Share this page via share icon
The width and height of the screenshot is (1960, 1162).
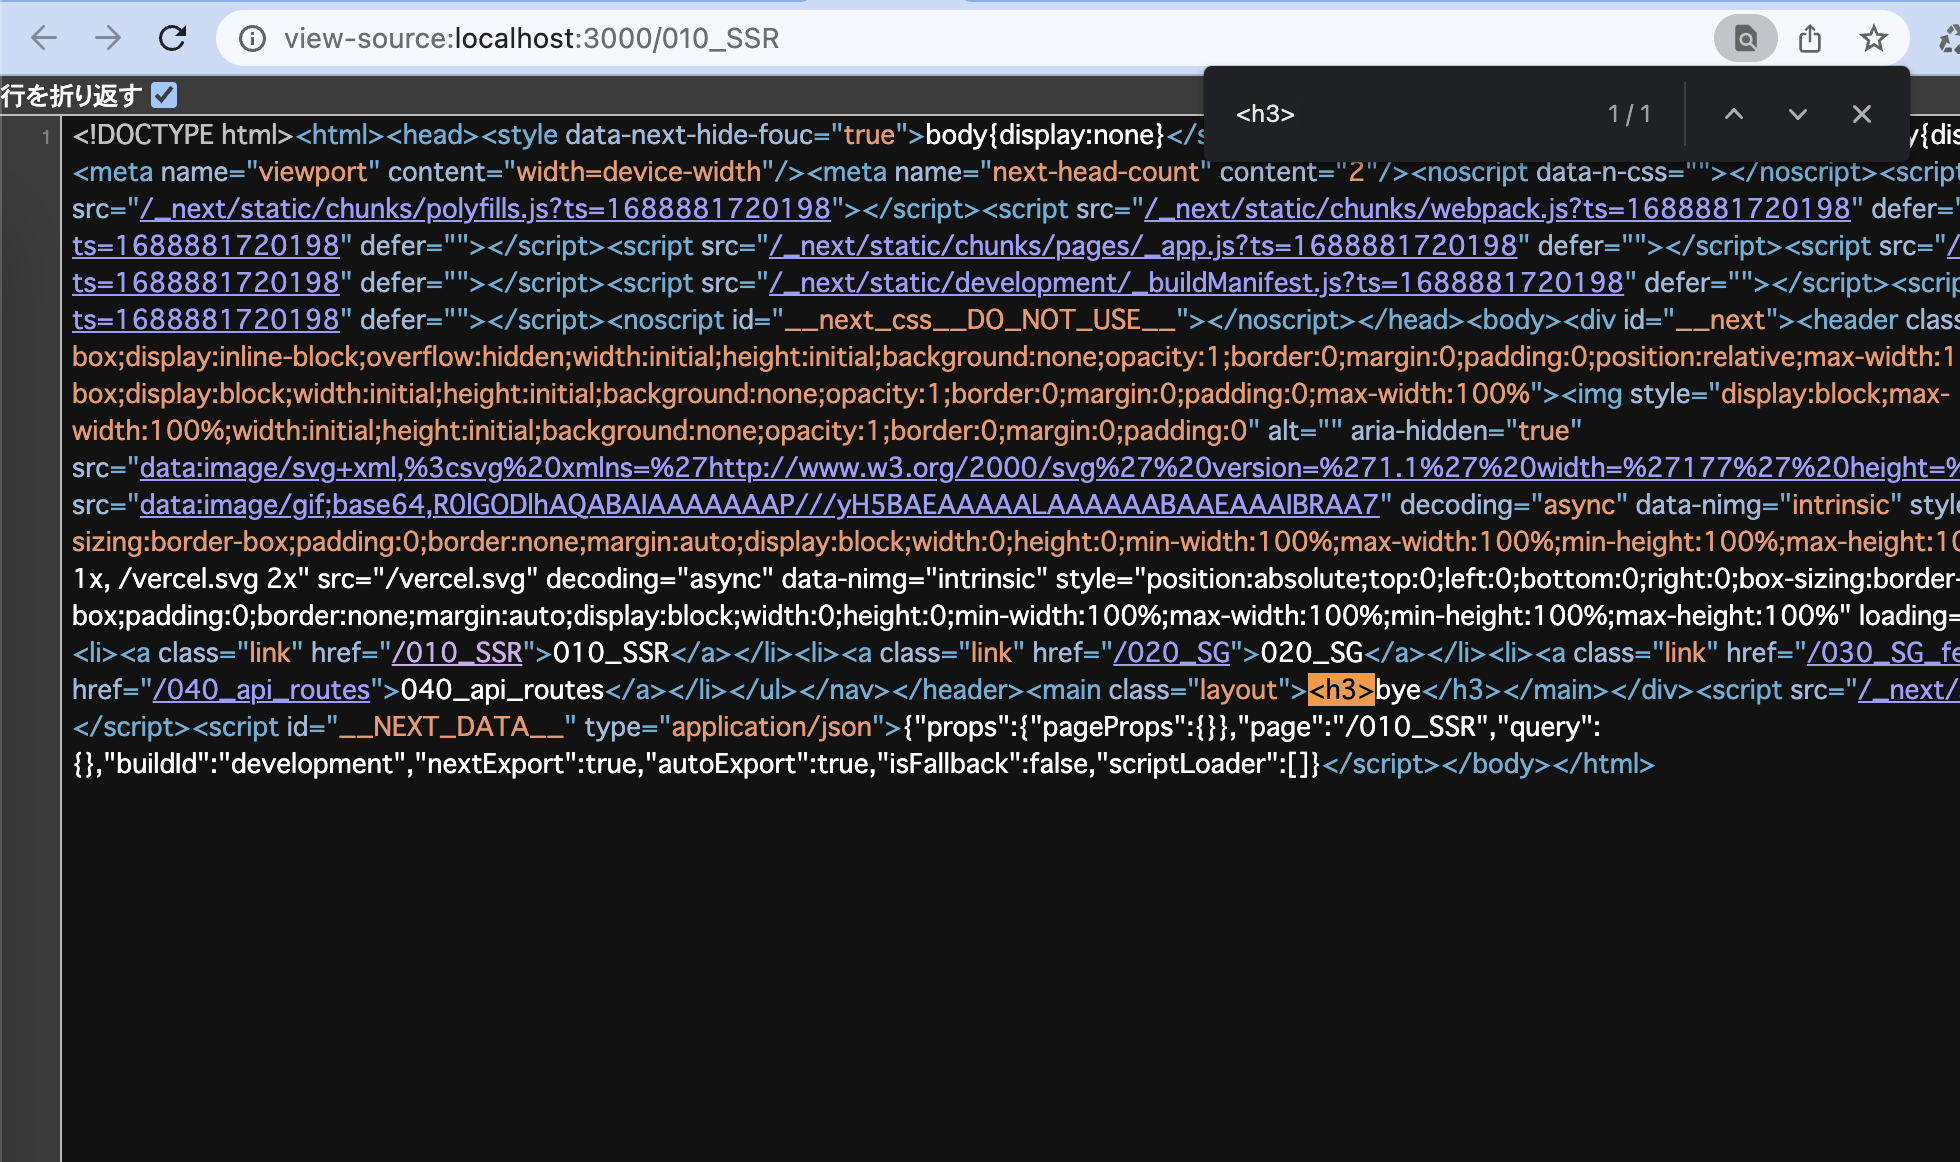[1810, 39]
